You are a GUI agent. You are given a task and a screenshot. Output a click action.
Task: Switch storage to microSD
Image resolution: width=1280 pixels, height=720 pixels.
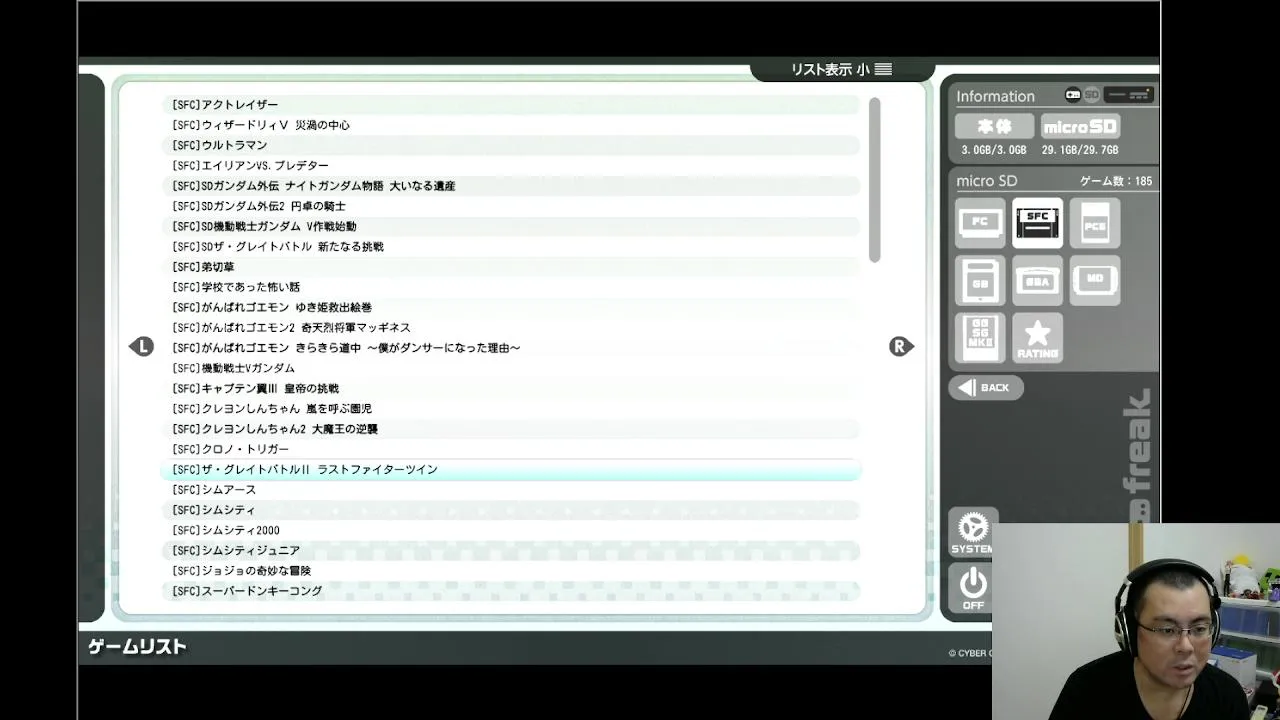click(x=1080, y=126)
